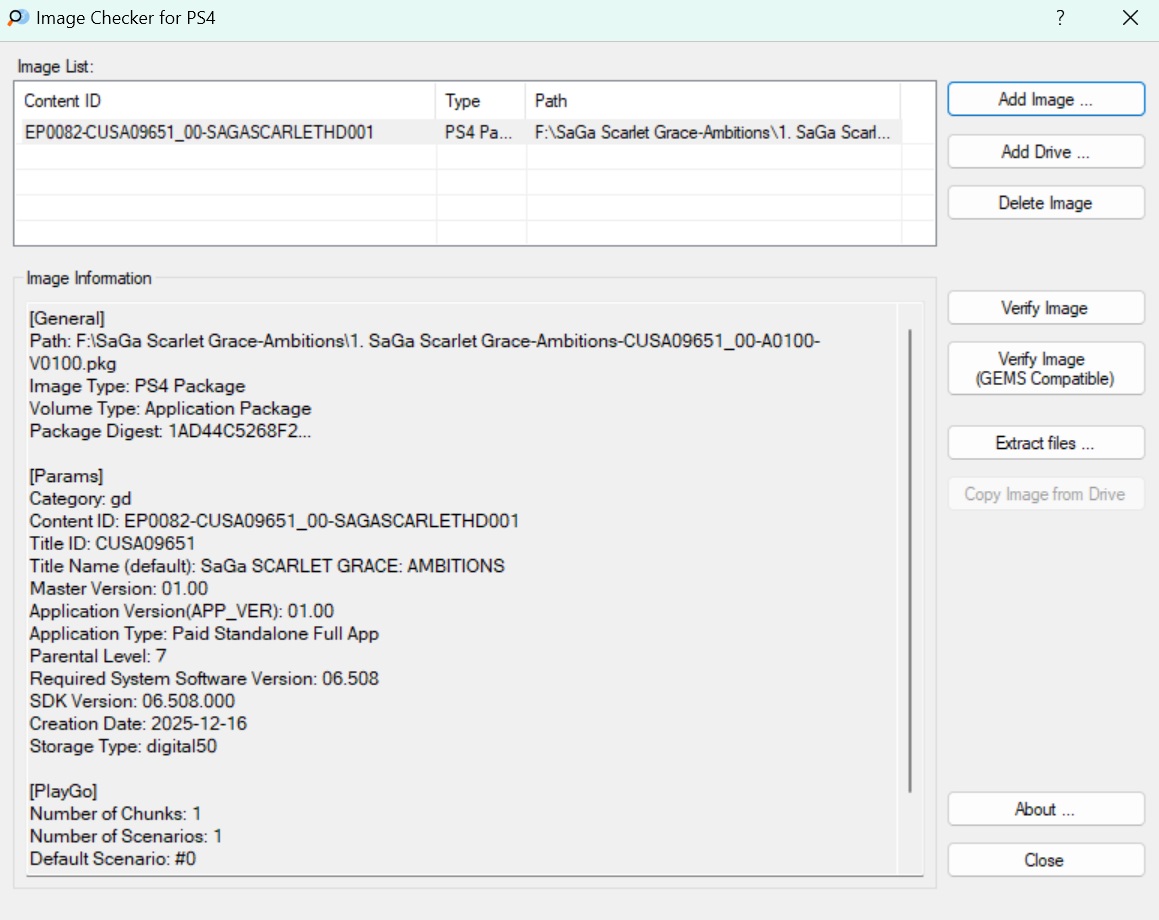Click the Image Information vertical scrollbar
The height and width of the screenshot is (920, 1159).
909,560
